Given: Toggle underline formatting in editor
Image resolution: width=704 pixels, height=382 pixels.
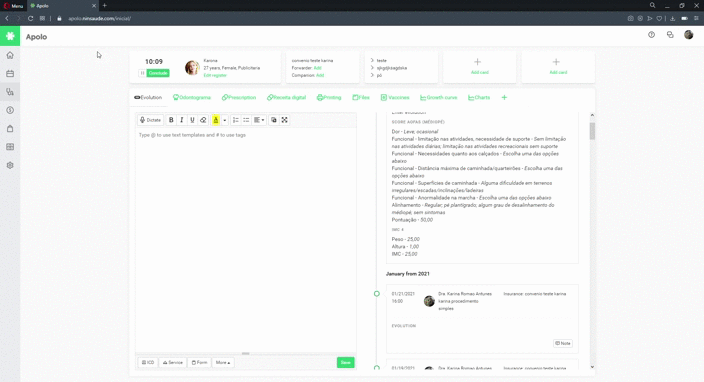Looking at the screenshot, I should pos(192,120).
